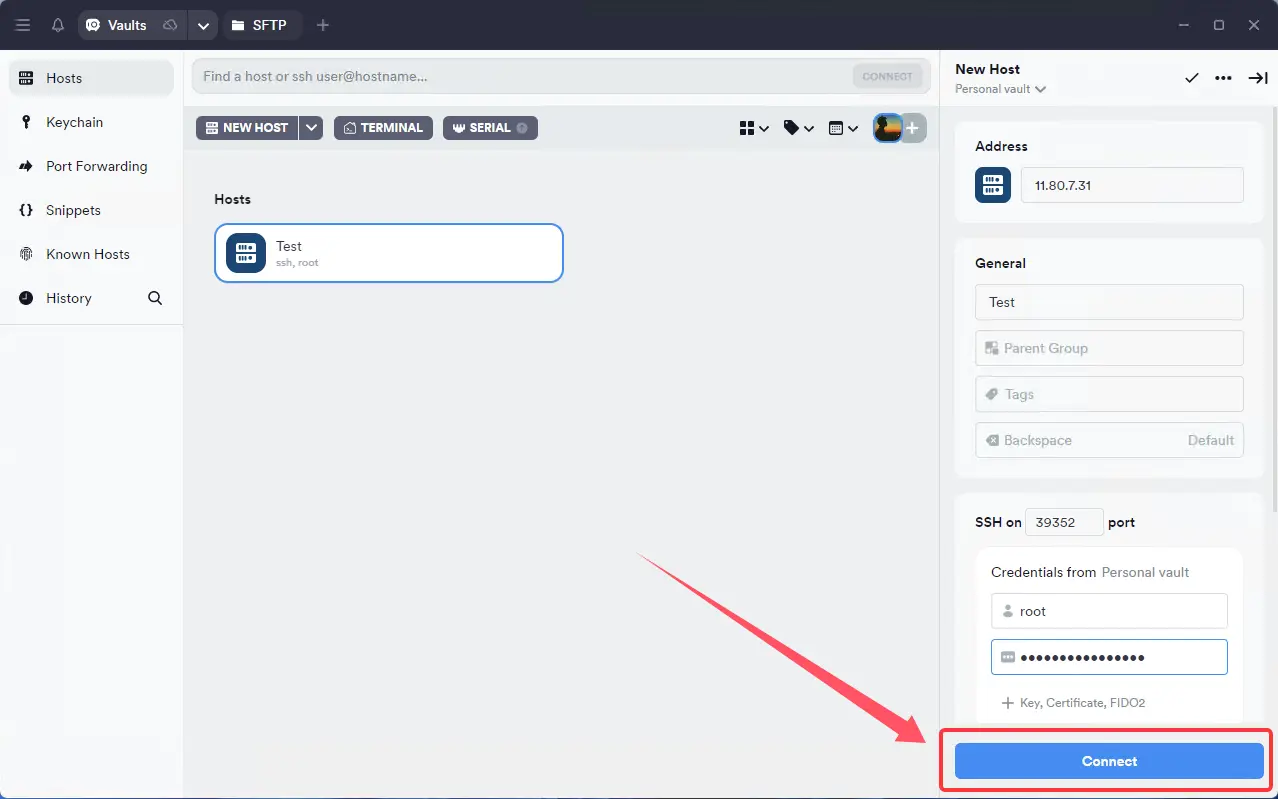This screenshot has height=799, width=1278.
Task: Add new tab with plus icon
Action: click(322, 25)
